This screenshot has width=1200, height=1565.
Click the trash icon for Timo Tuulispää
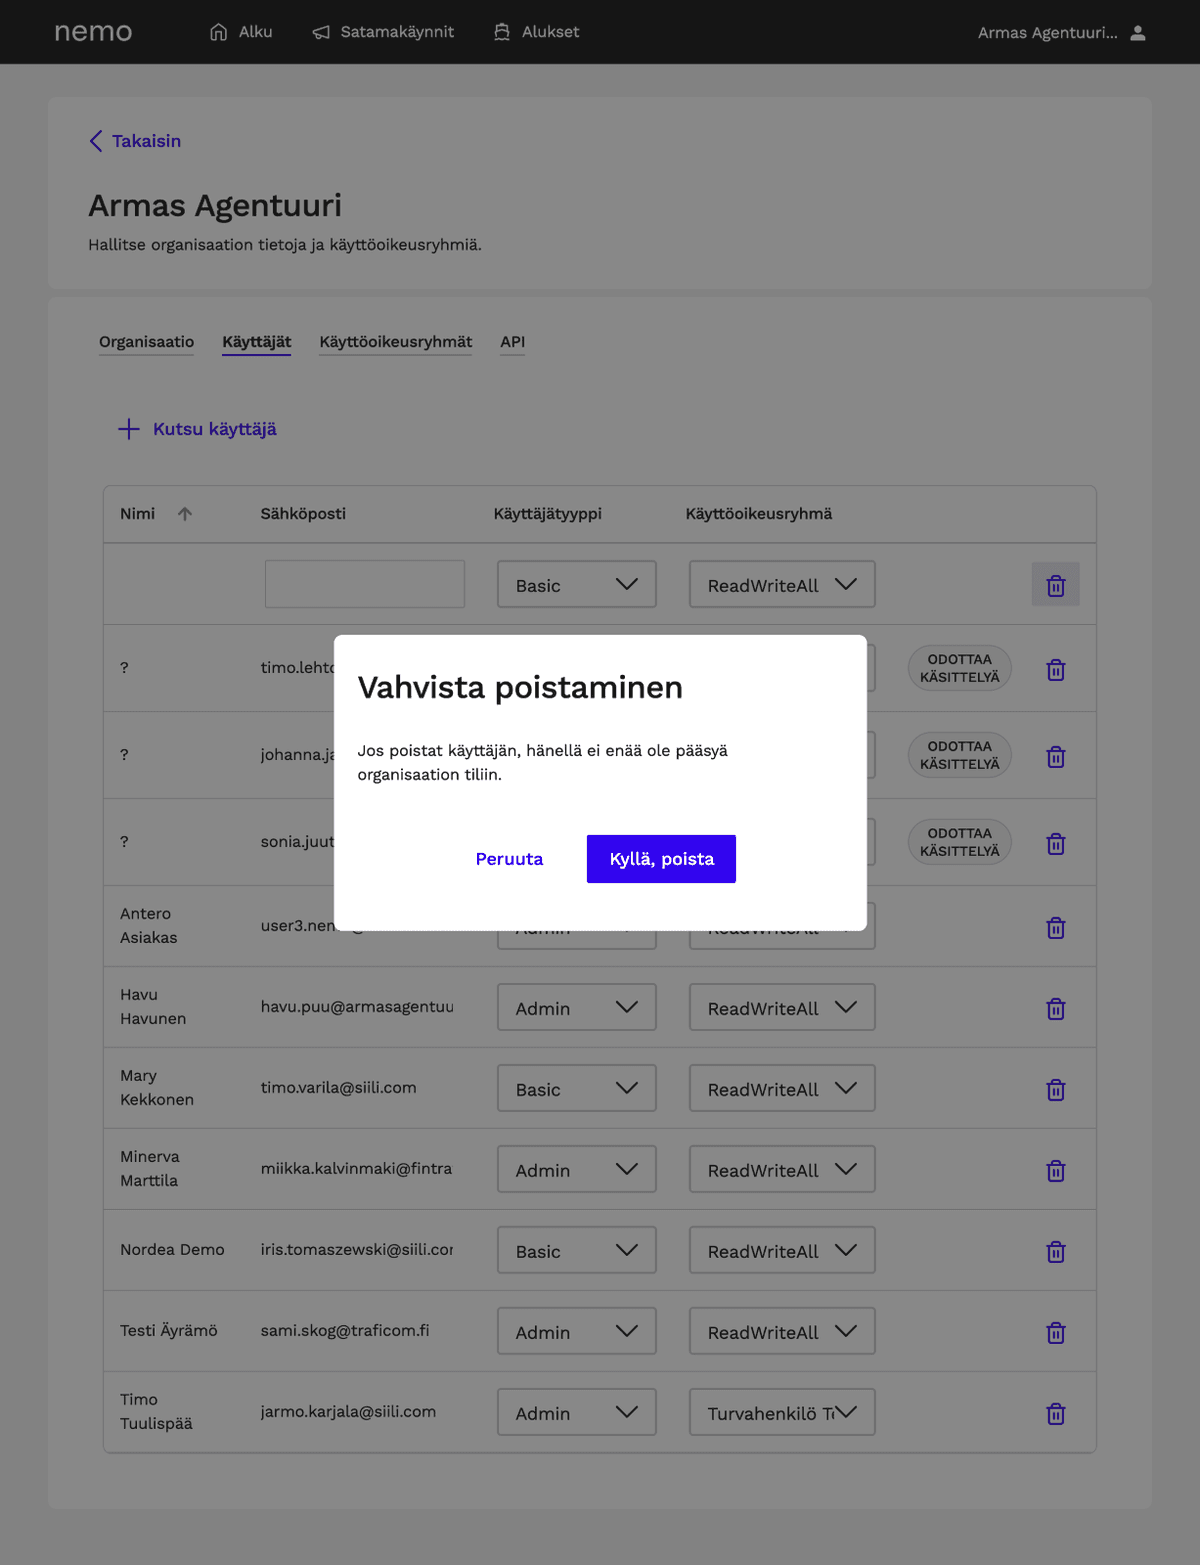1055,1414
